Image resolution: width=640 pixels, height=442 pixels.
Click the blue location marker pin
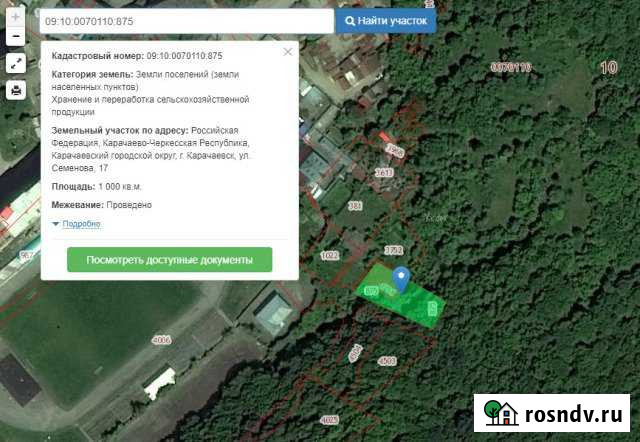401,278
